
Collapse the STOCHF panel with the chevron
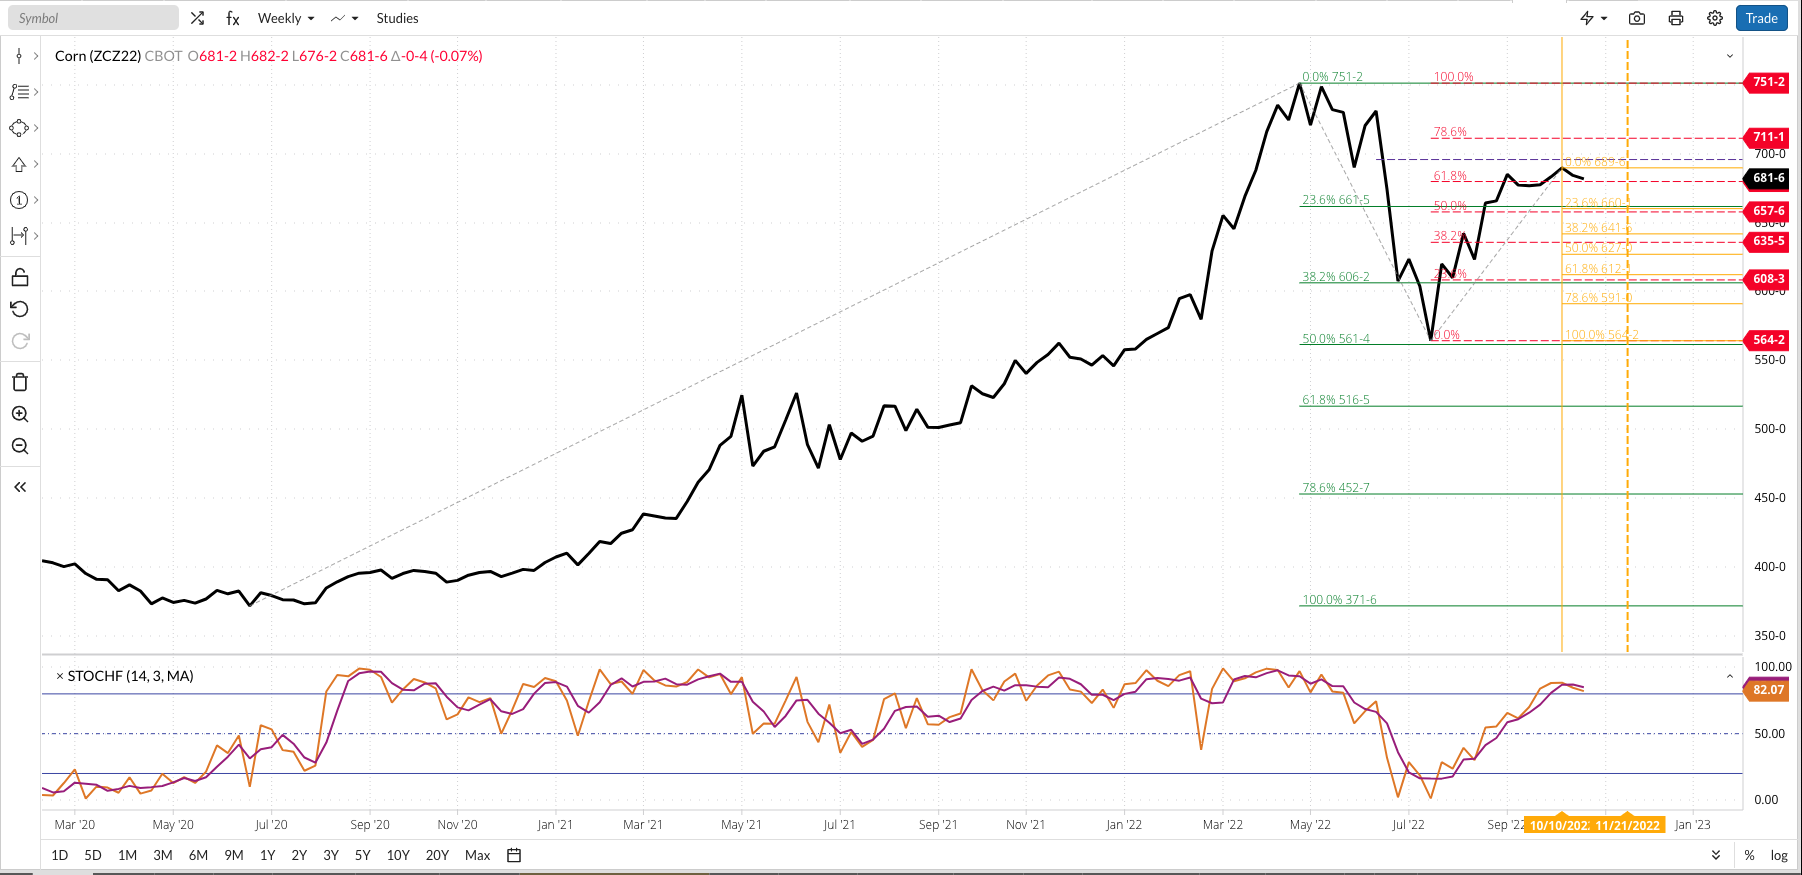click(x=1730, y=677)
